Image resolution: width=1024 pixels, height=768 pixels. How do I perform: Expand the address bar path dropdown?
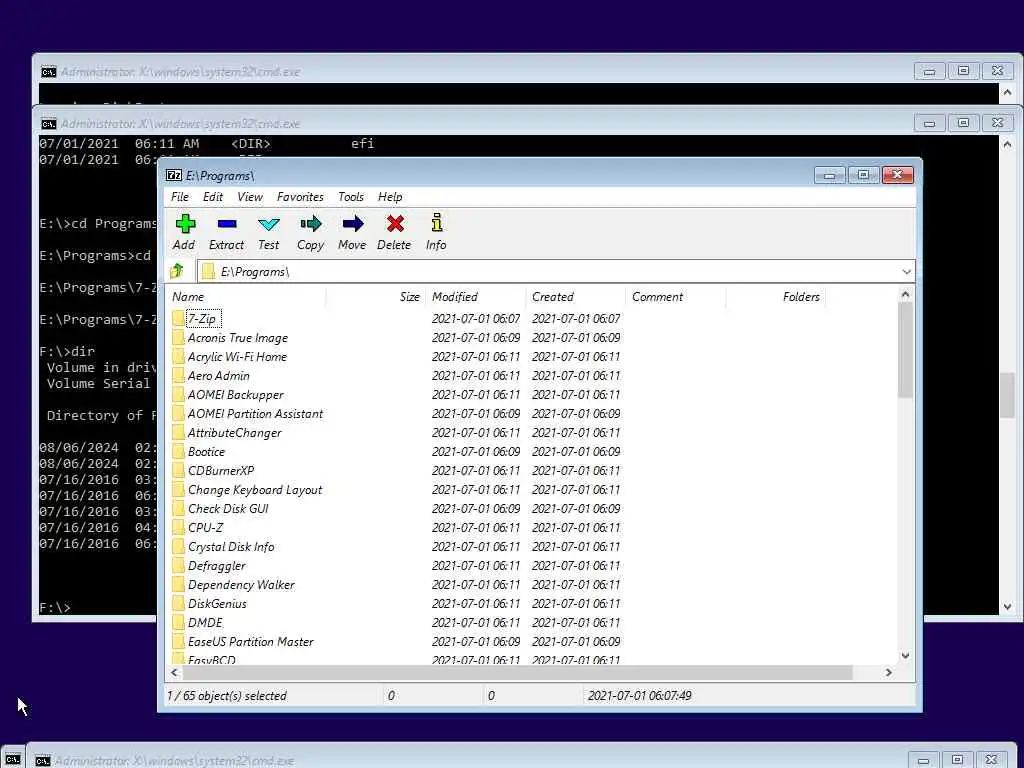click(906, 272)
